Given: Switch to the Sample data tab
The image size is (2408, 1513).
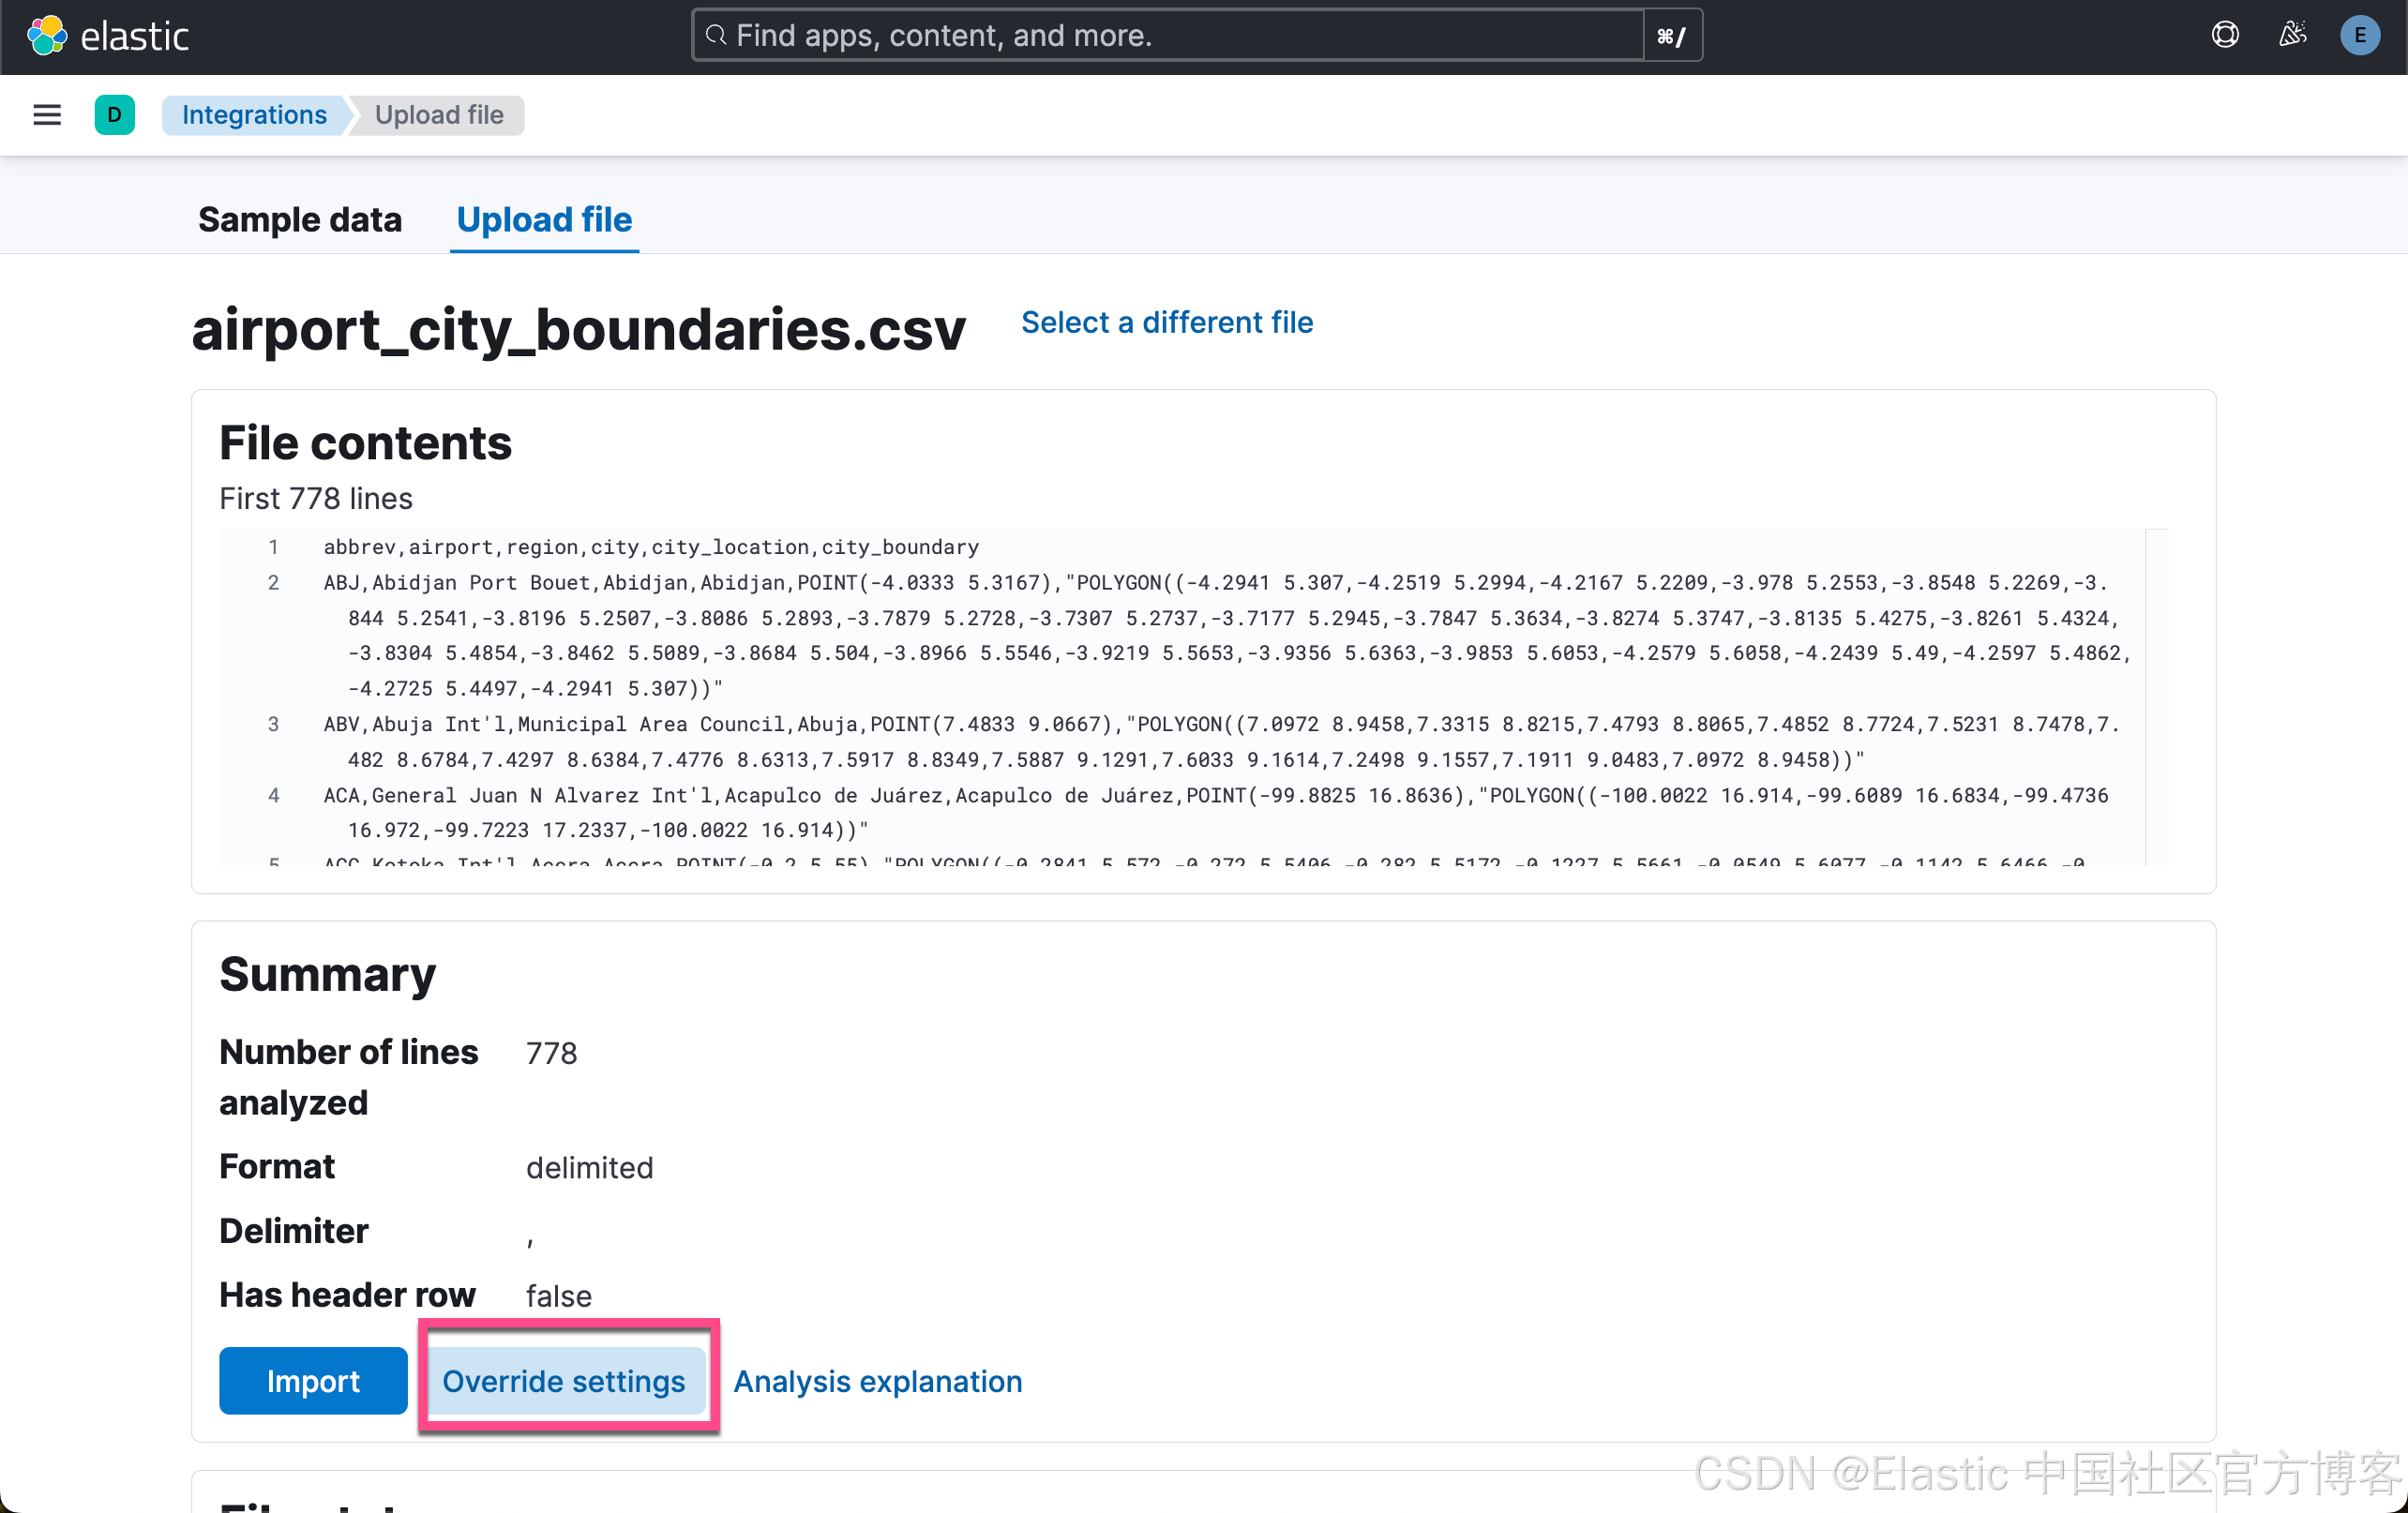Looking at the screenshot, I should (x=300, y=220).
